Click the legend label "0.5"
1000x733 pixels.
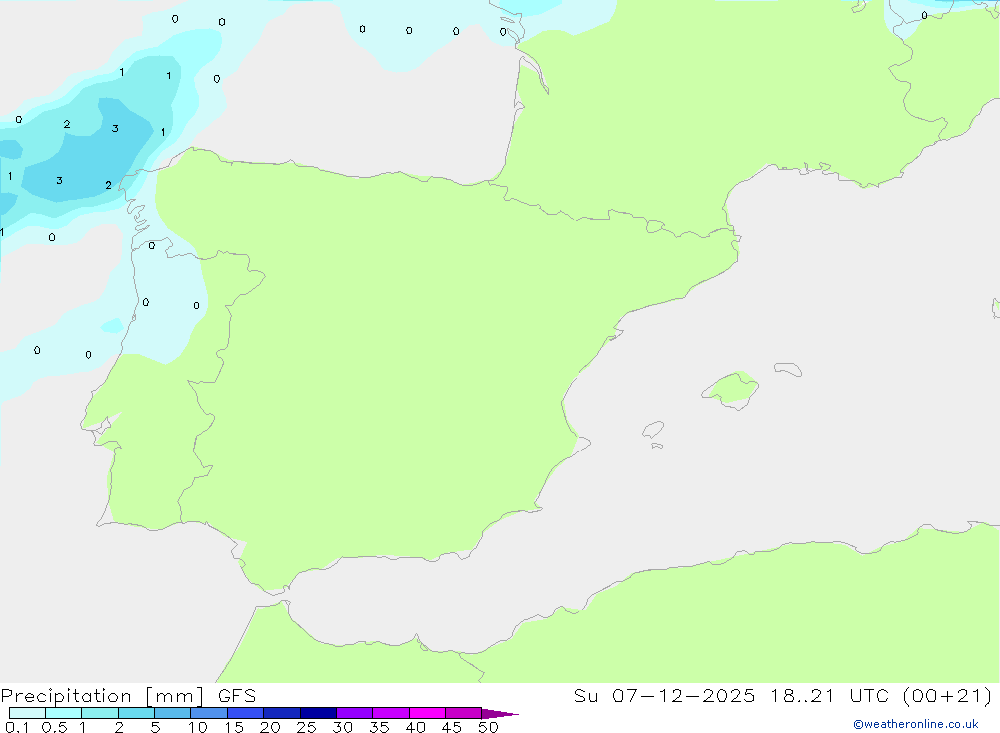click(x=54, y=727)
